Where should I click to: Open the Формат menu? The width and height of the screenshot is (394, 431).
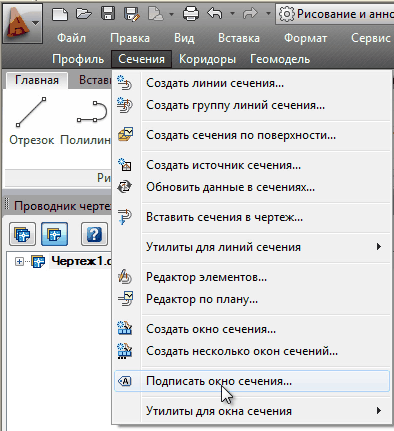click(305, 38)
